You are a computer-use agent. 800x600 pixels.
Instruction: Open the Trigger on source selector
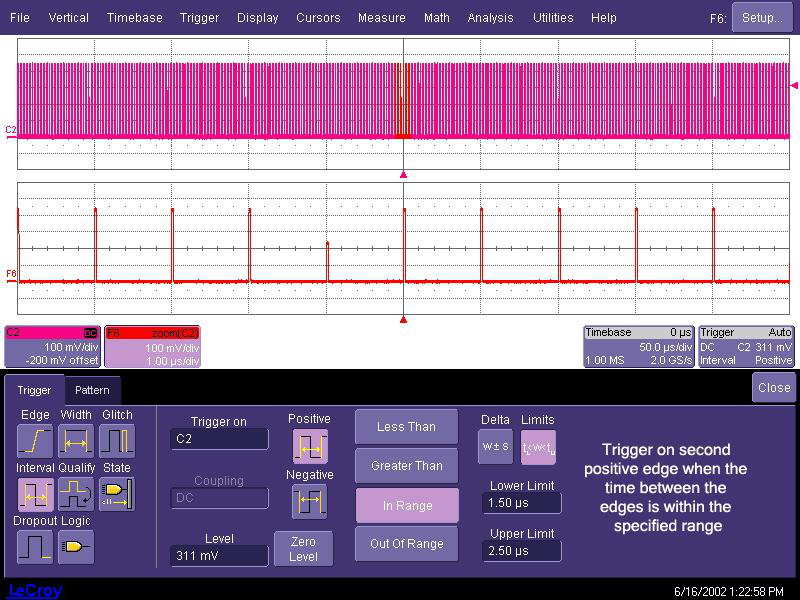[218, 439]
